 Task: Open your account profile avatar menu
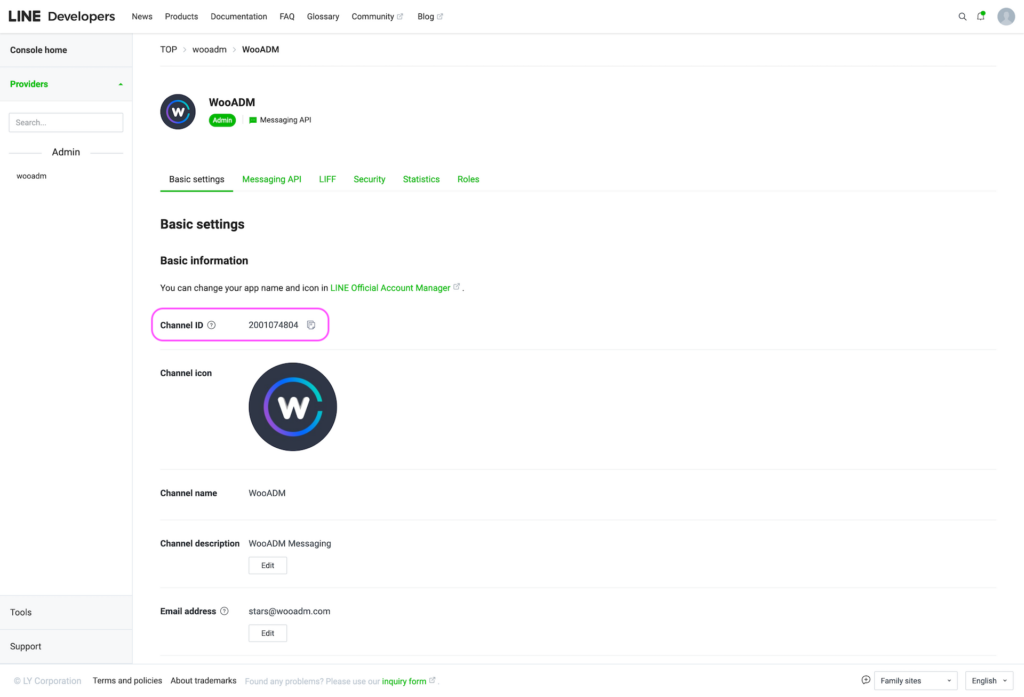(1005, 16)
